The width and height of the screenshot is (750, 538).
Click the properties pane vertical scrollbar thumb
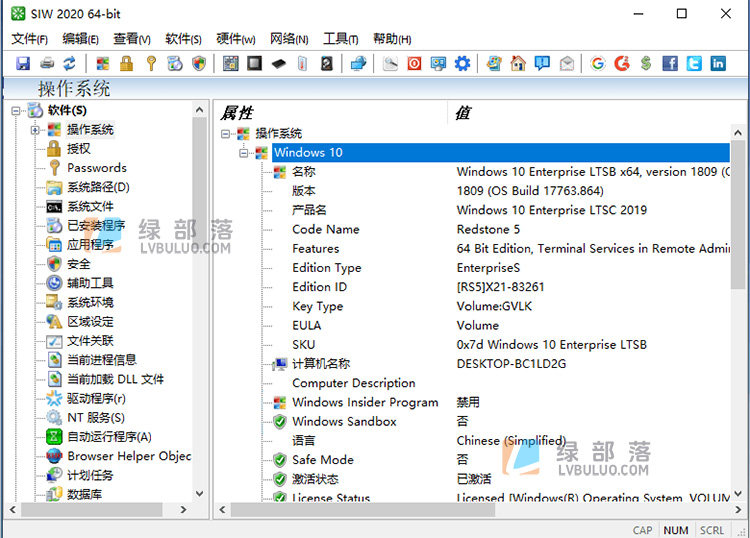point(738,215)
